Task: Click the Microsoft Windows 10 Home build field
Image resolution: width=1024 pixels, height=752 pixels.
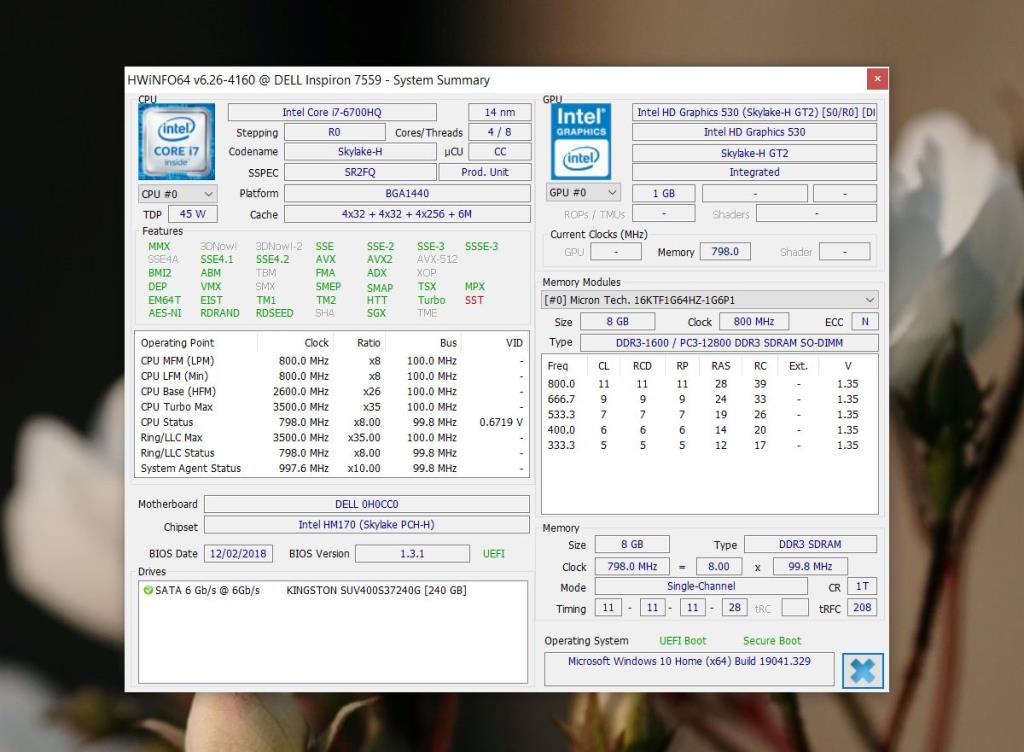Action: (689, 667)
